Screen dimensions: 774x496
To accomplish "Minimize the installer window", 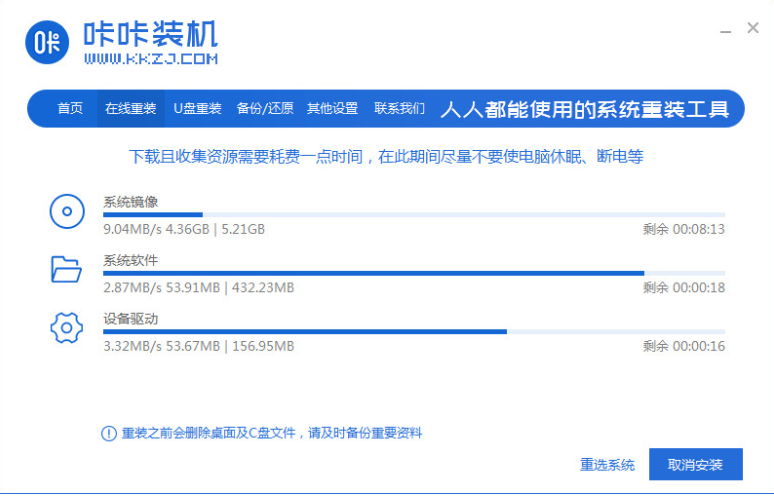I will 723,29.
